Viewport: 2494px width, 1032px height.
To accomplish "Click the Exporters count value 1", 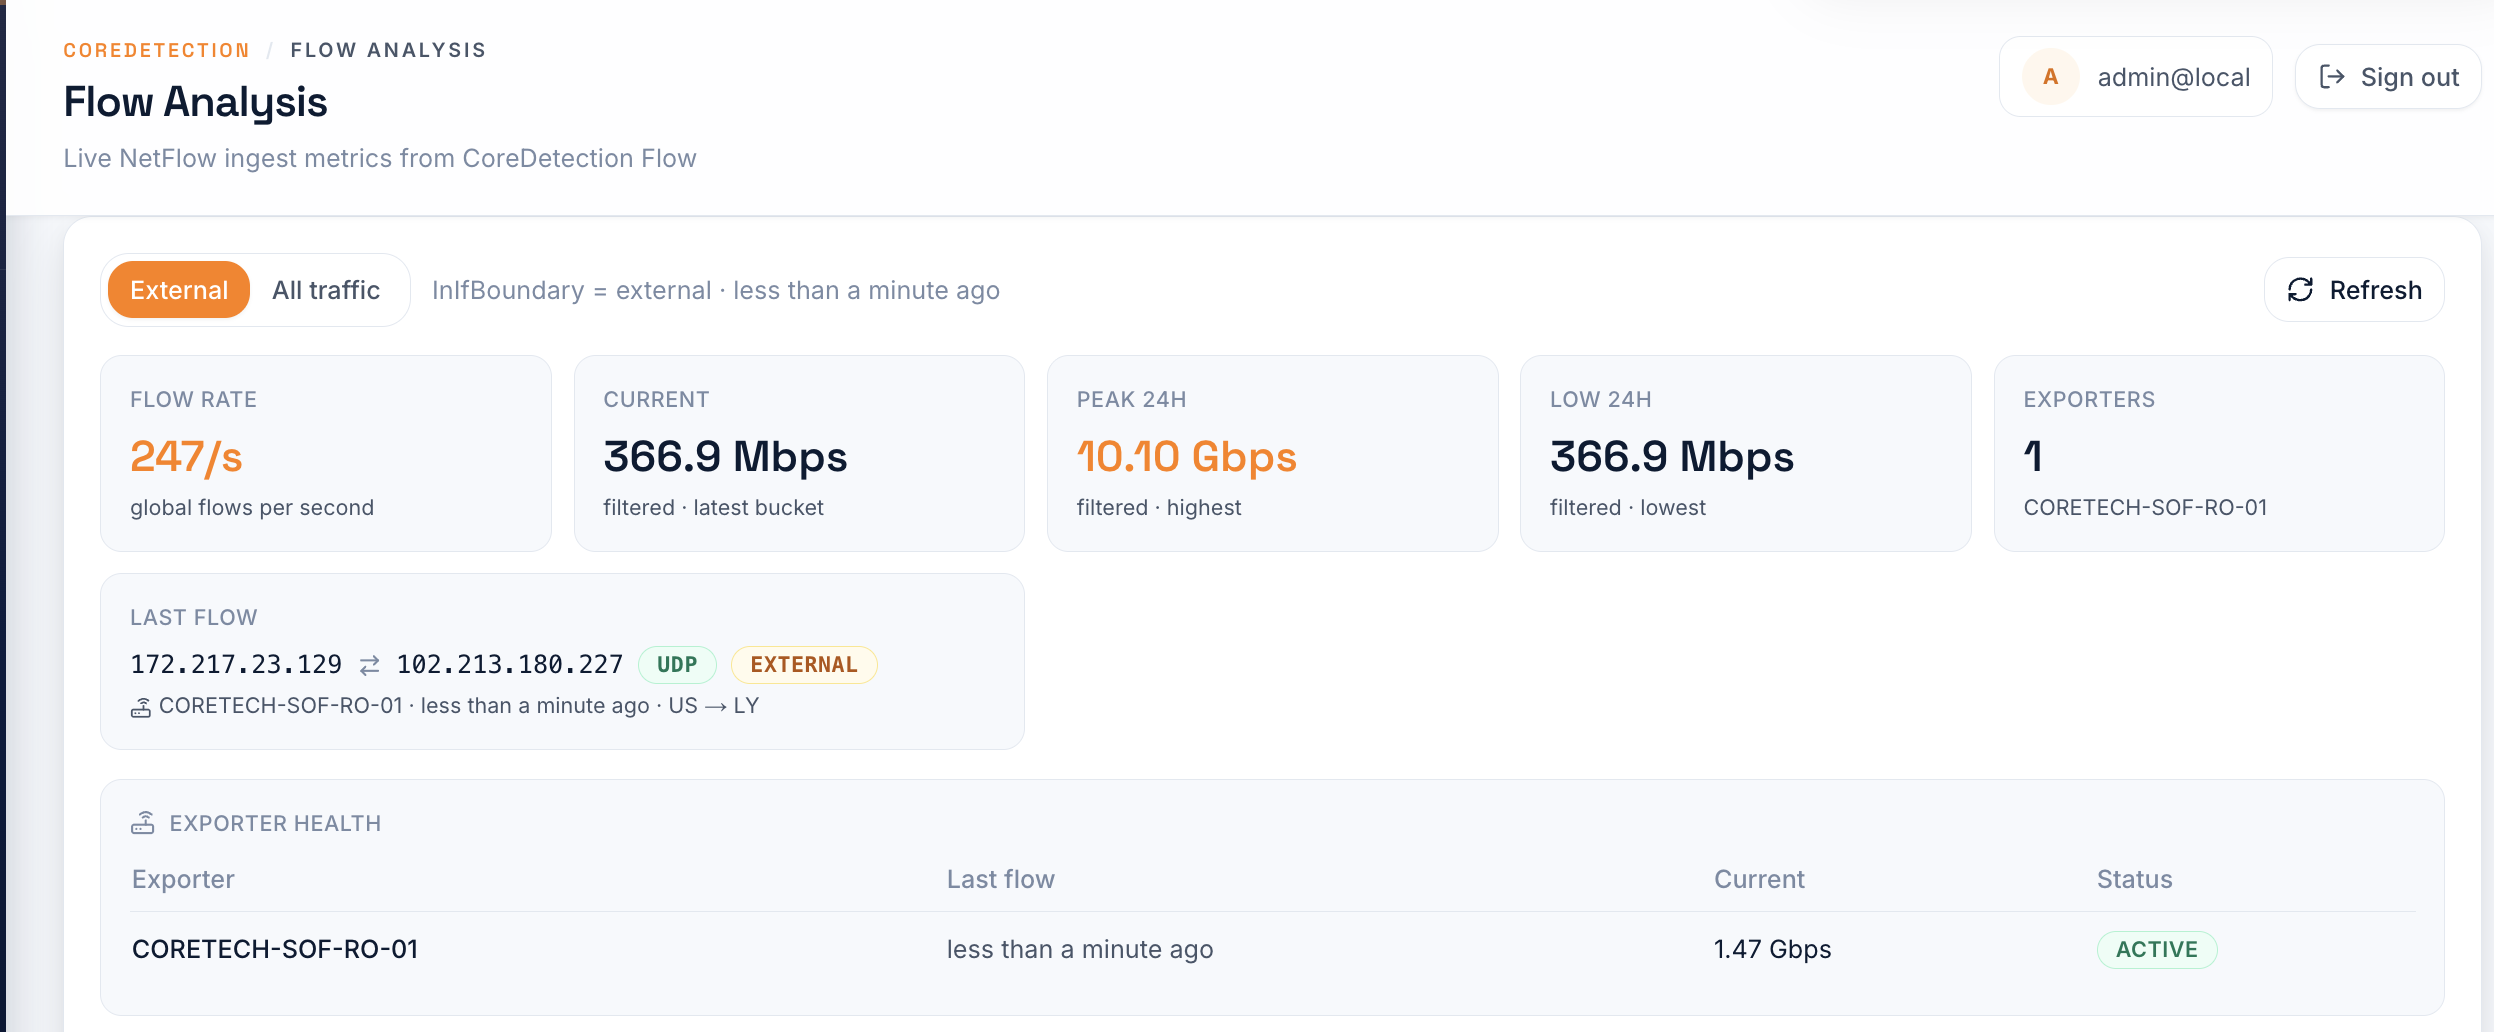I will tap(2033, 457).
